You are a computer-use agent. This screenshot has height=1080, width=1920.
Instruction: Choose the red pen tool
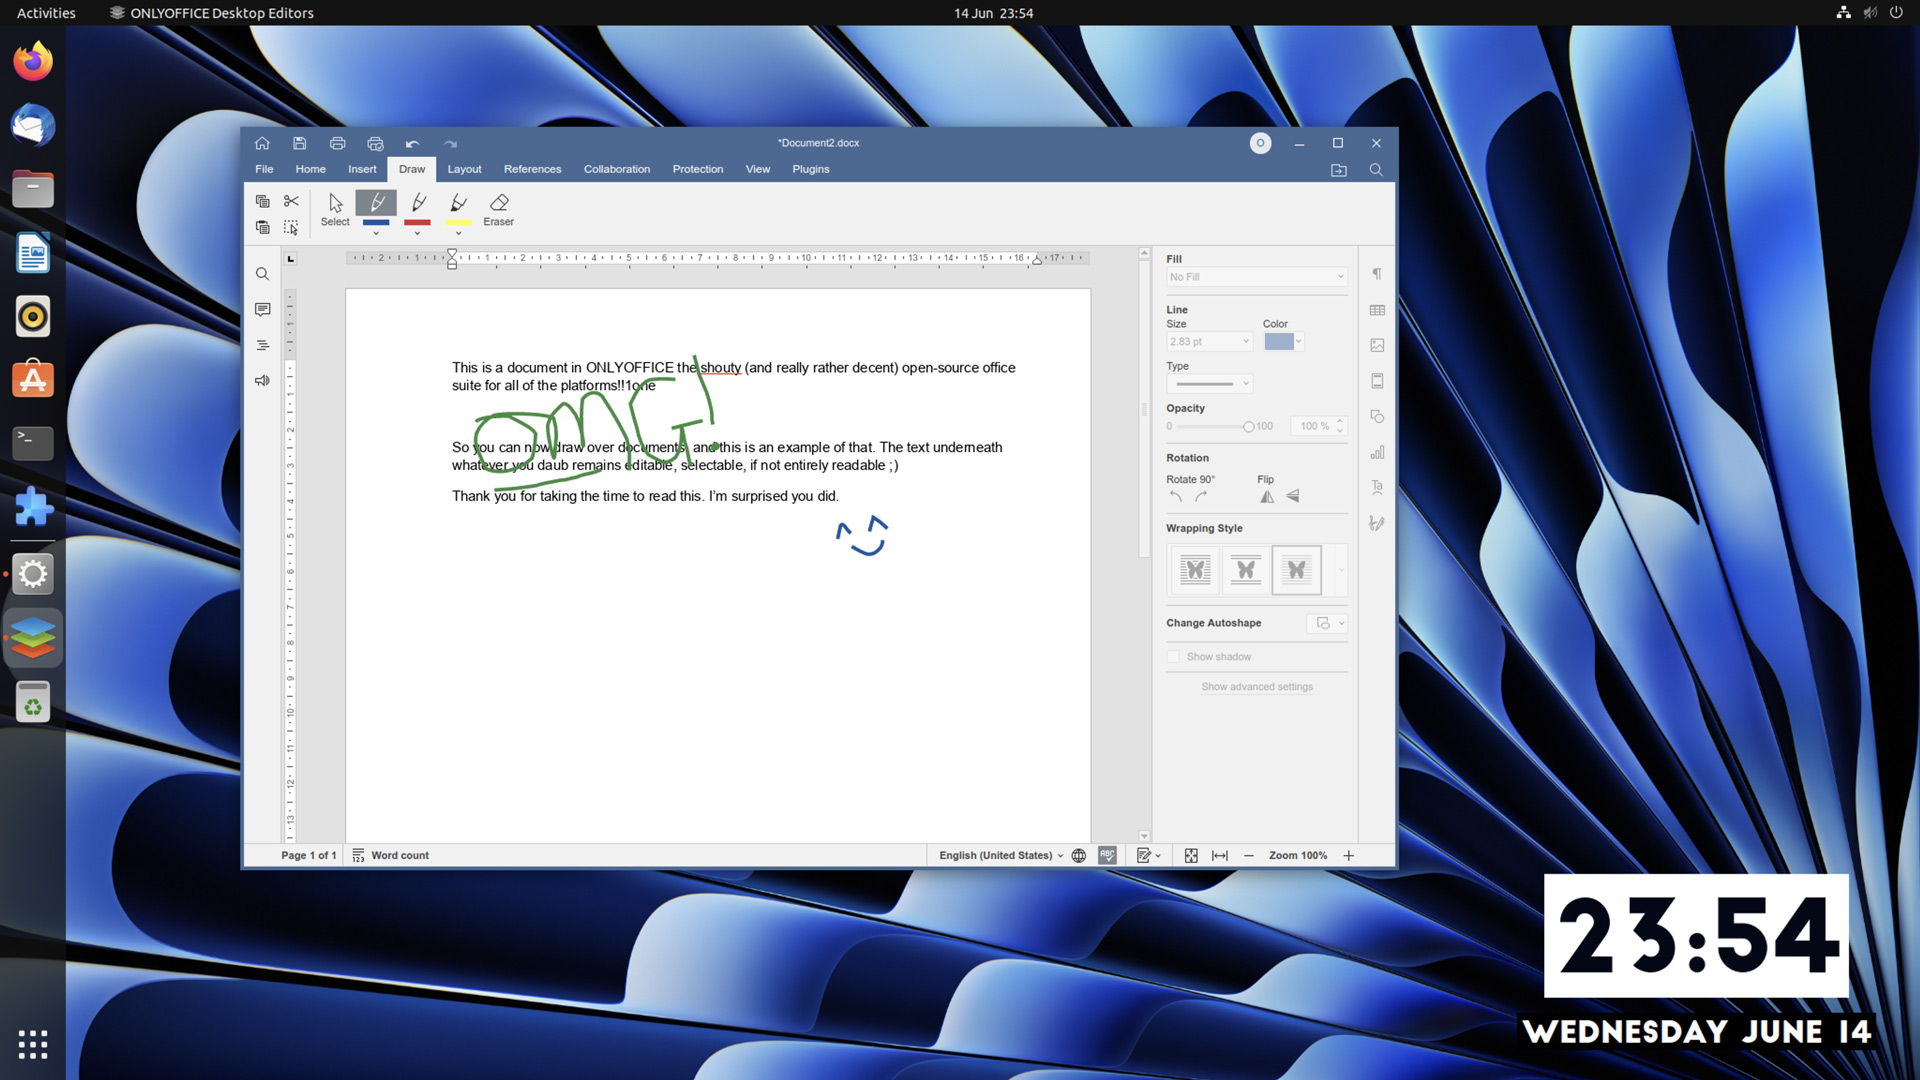click(x=418, y=208)
